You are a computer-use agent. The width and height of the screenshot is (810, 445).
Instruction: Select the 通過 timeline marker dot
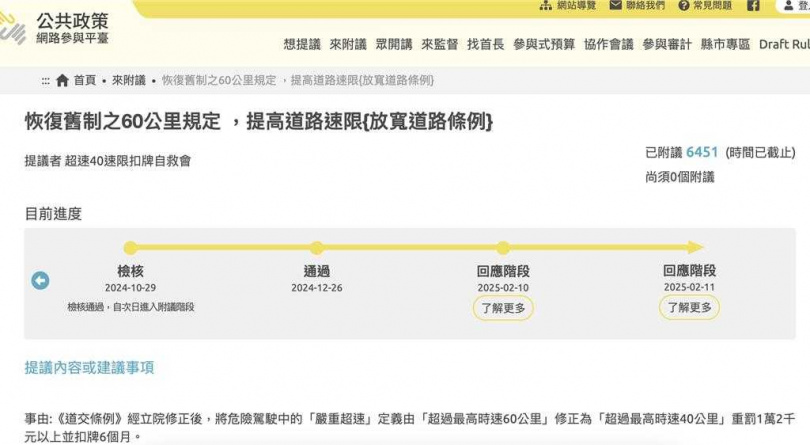(x=317, y=248)
